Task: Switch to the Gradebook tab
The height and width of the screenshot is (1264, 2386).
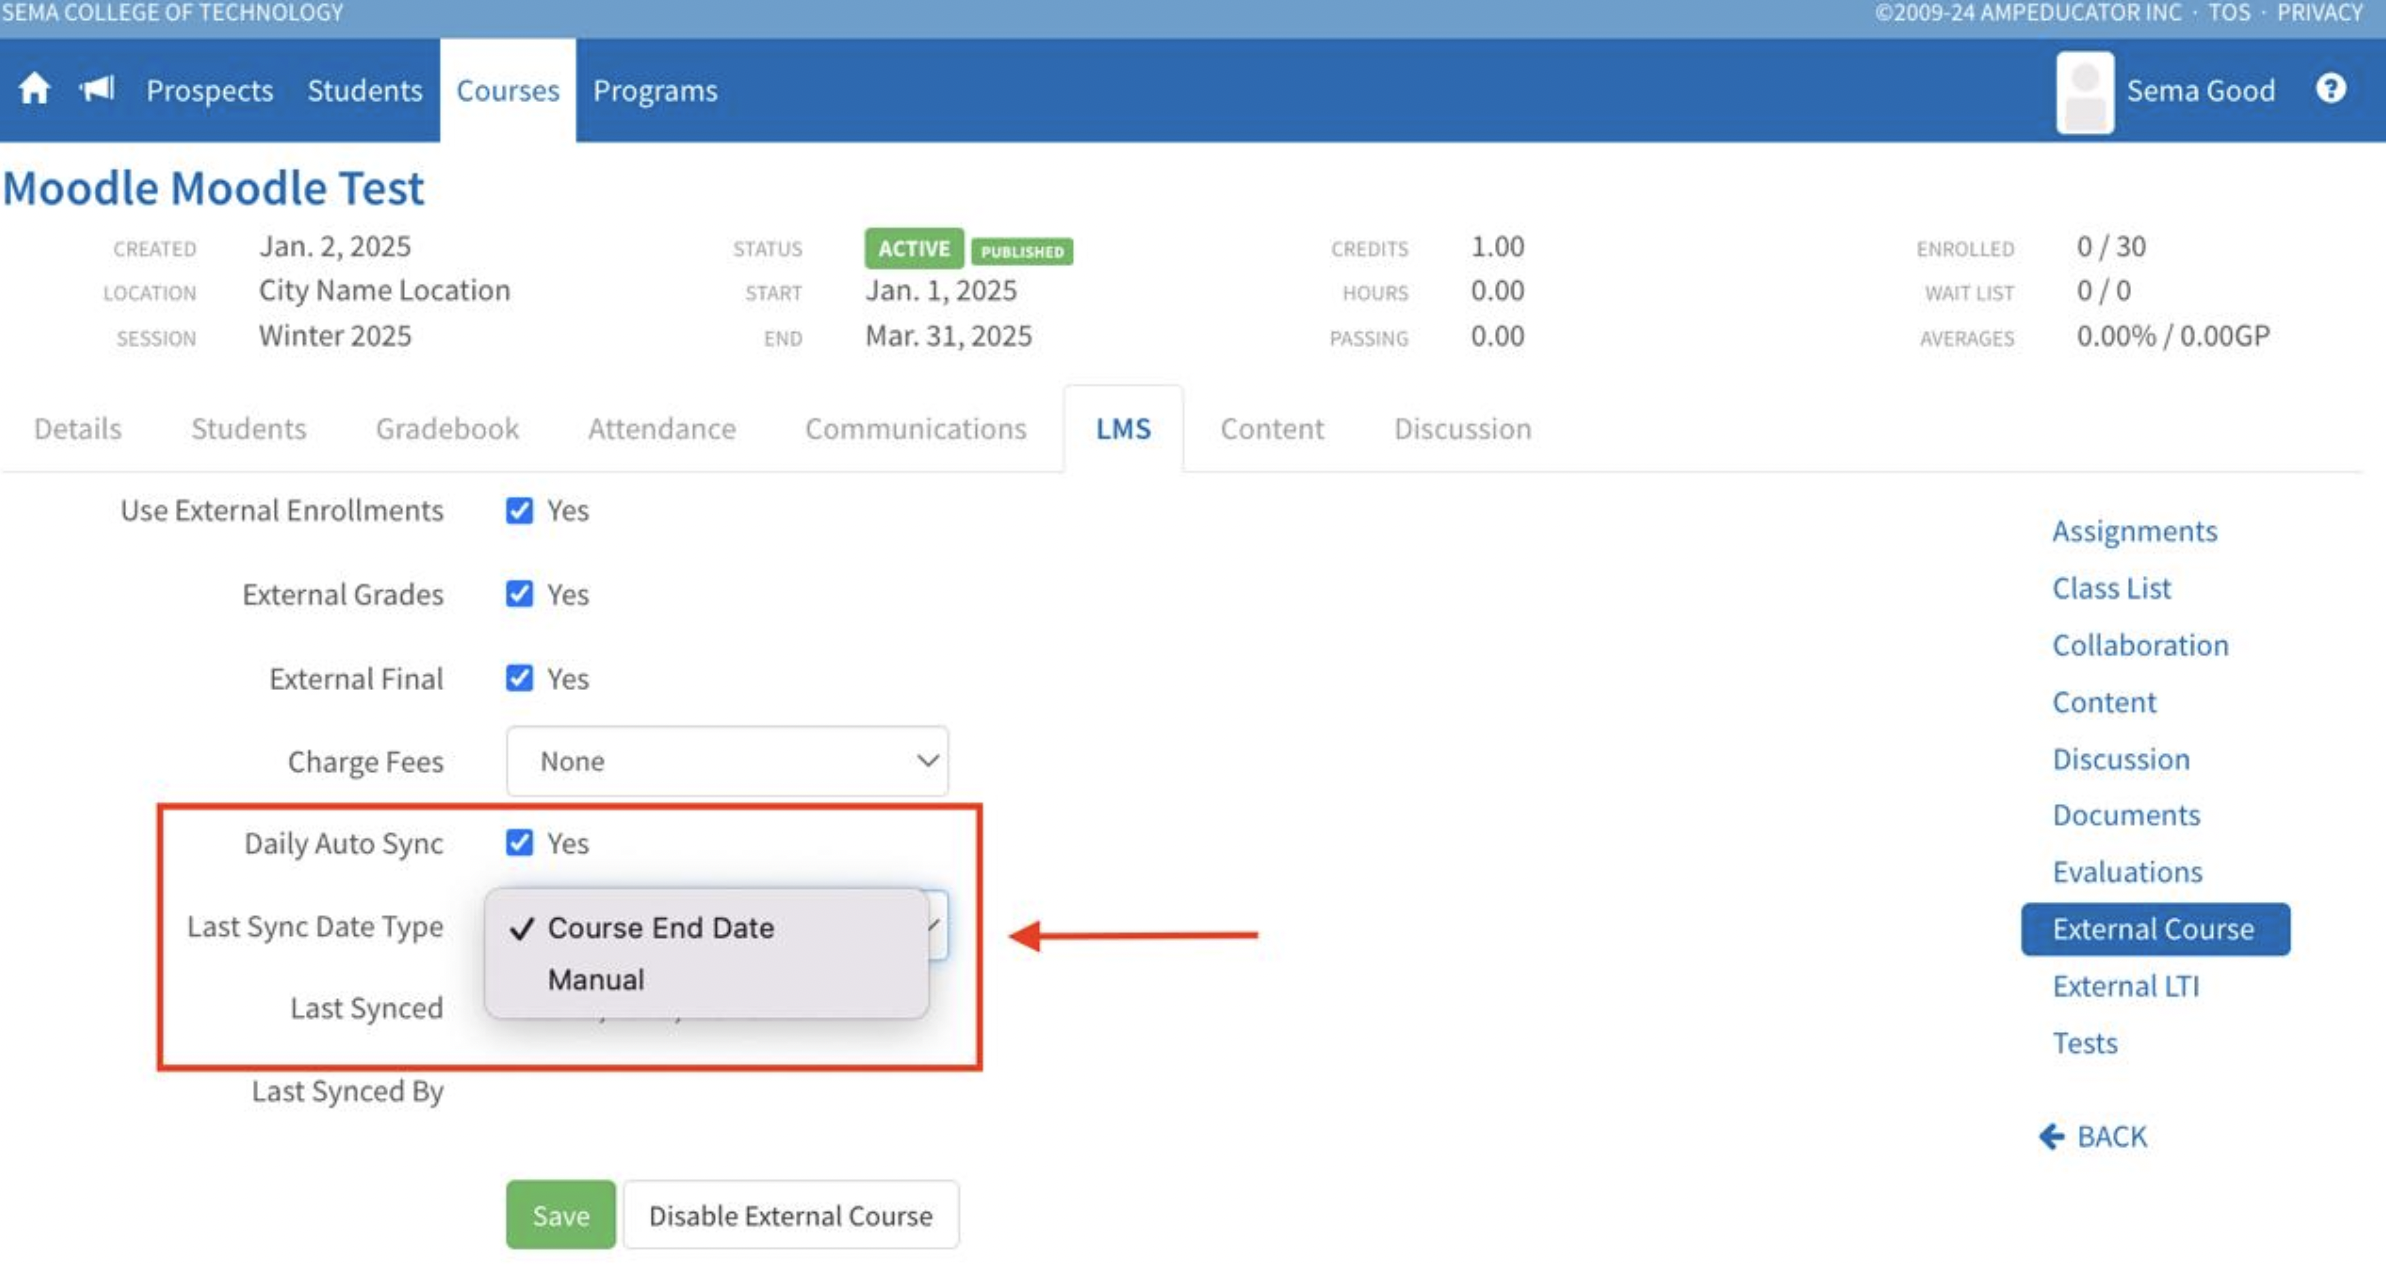Action: pyautogui.click(x=447, y=428)
